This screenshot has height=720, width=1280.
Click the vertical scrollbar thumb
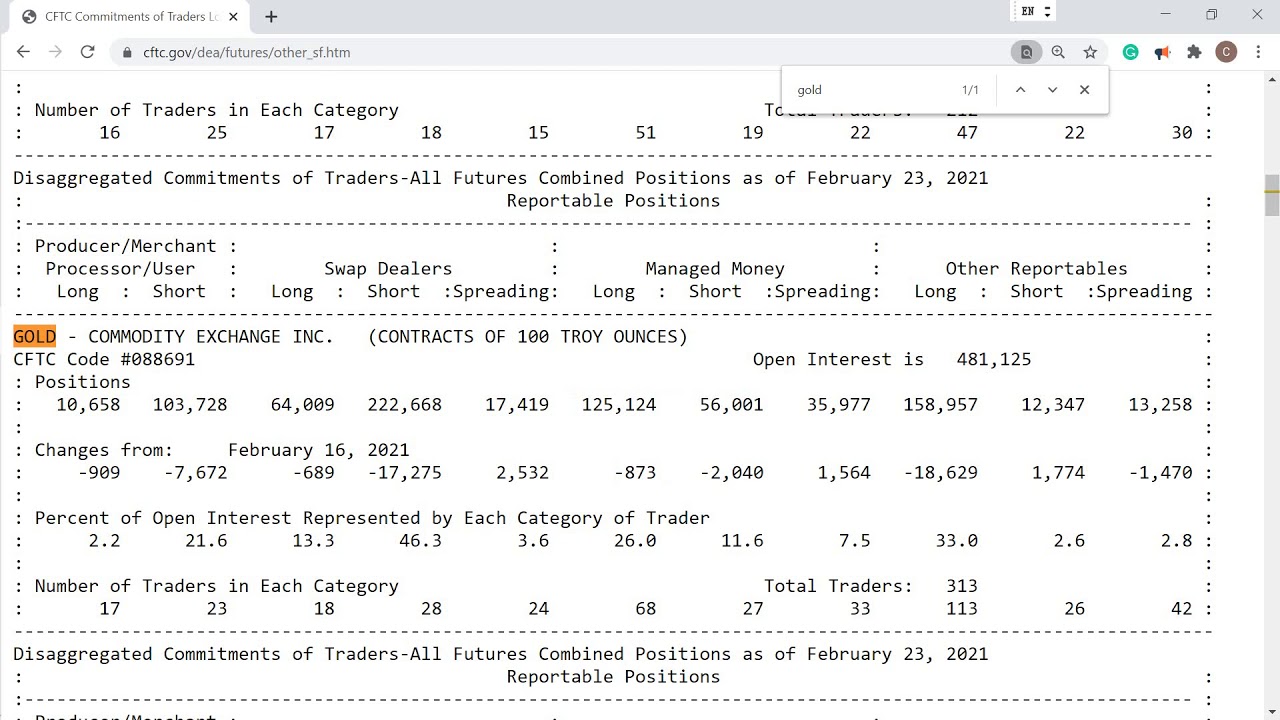(x=1272, y=195)
